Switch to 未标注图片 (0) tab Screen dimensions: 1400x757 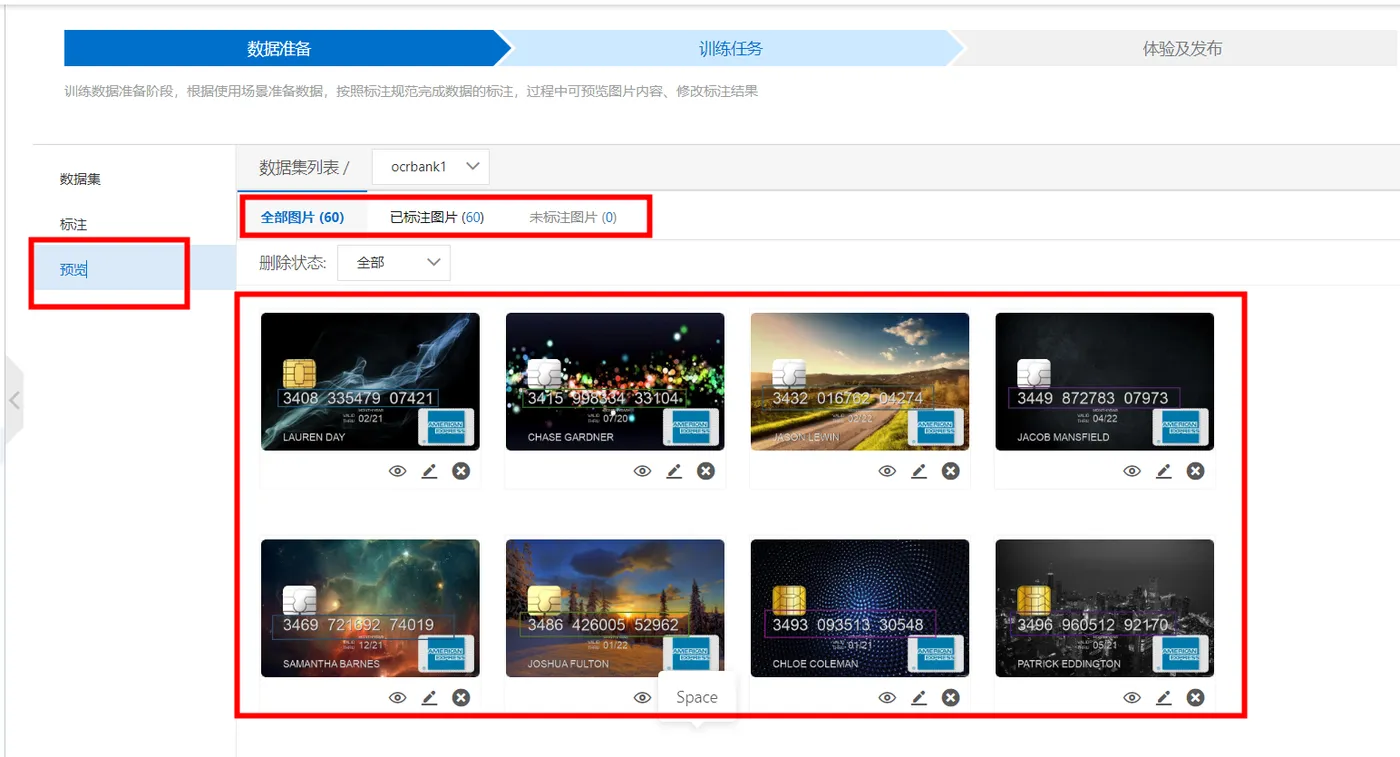(573, 217)
